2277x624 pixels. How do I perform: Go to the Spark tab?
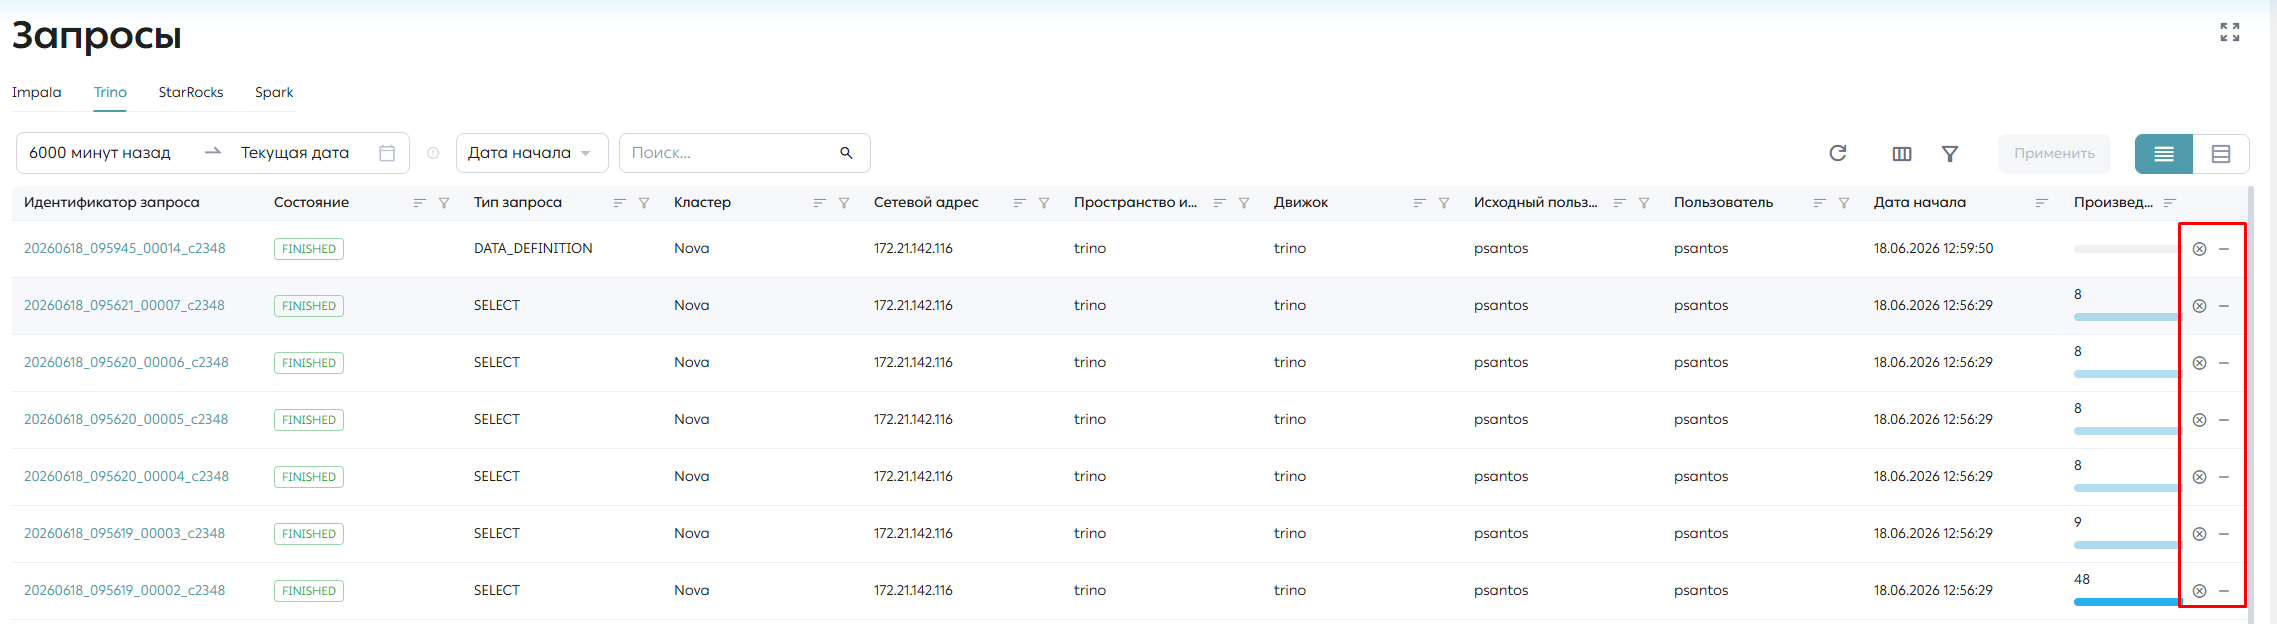click(x=274, y=92)
